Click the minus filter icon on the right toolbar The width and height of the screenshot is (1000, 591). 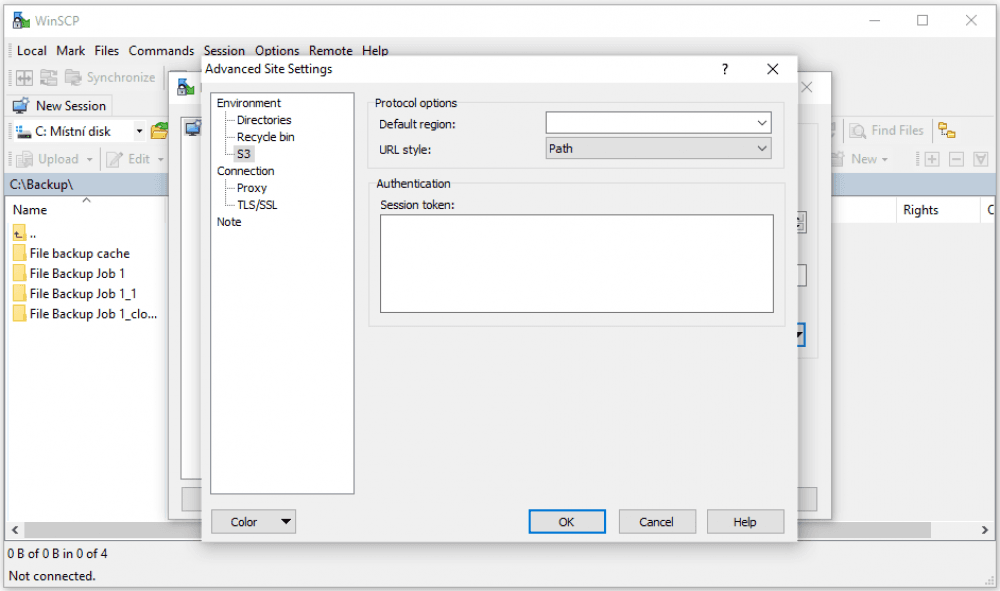[x=956, y=158]
